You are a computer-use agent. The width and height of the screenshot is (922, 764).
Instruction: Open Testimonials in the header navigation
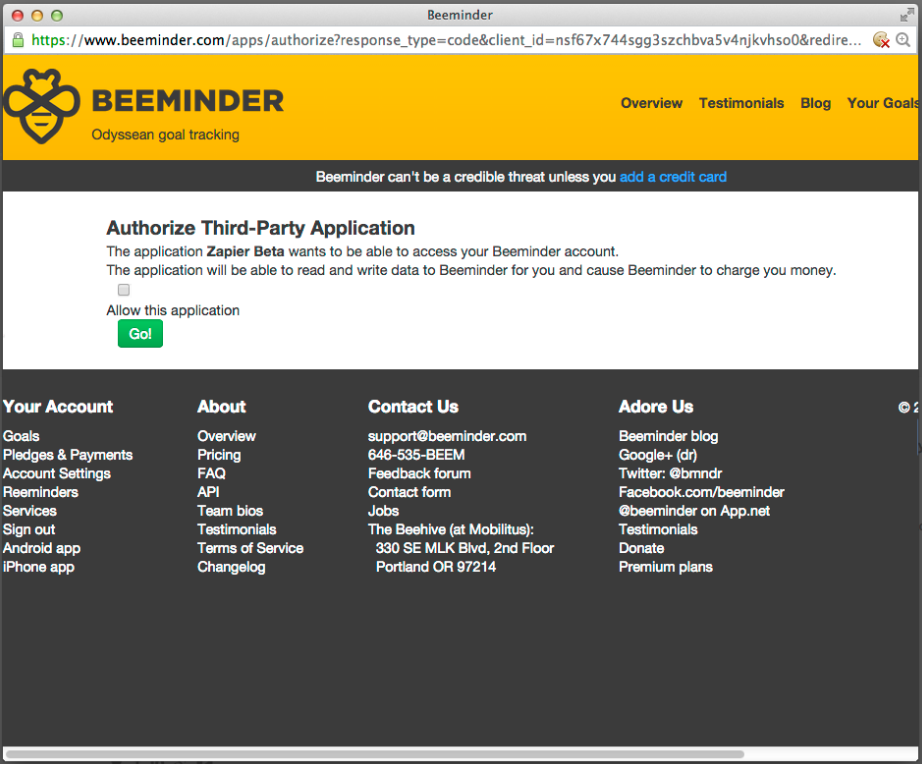[741, 103]
